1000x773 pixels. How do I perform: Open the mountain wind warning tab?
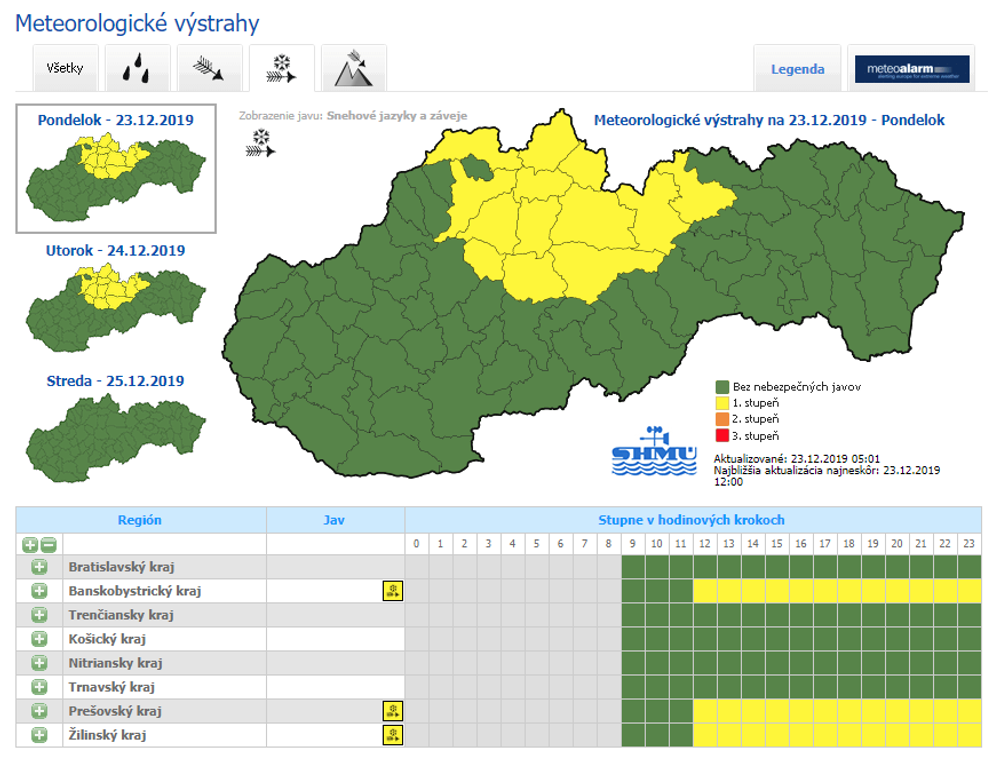pos(354,70)
